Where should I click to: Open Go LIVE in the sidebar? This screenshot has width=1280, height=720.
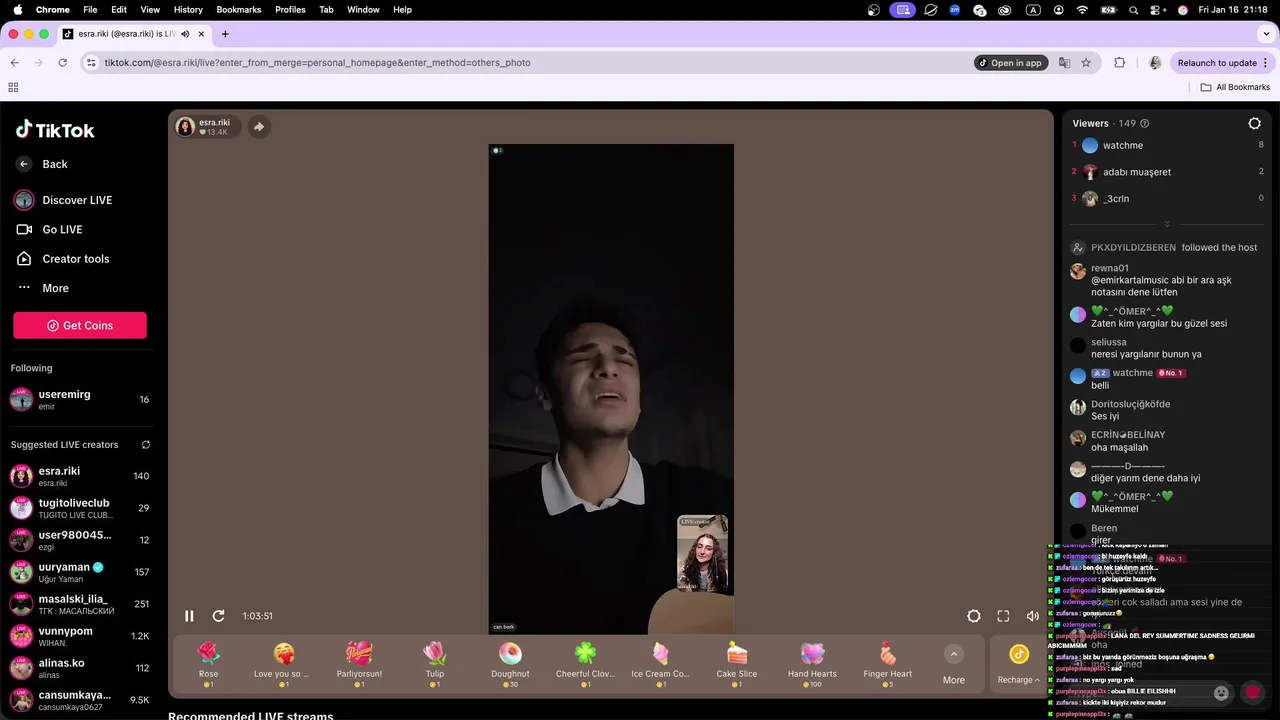(x=50, y=229)
